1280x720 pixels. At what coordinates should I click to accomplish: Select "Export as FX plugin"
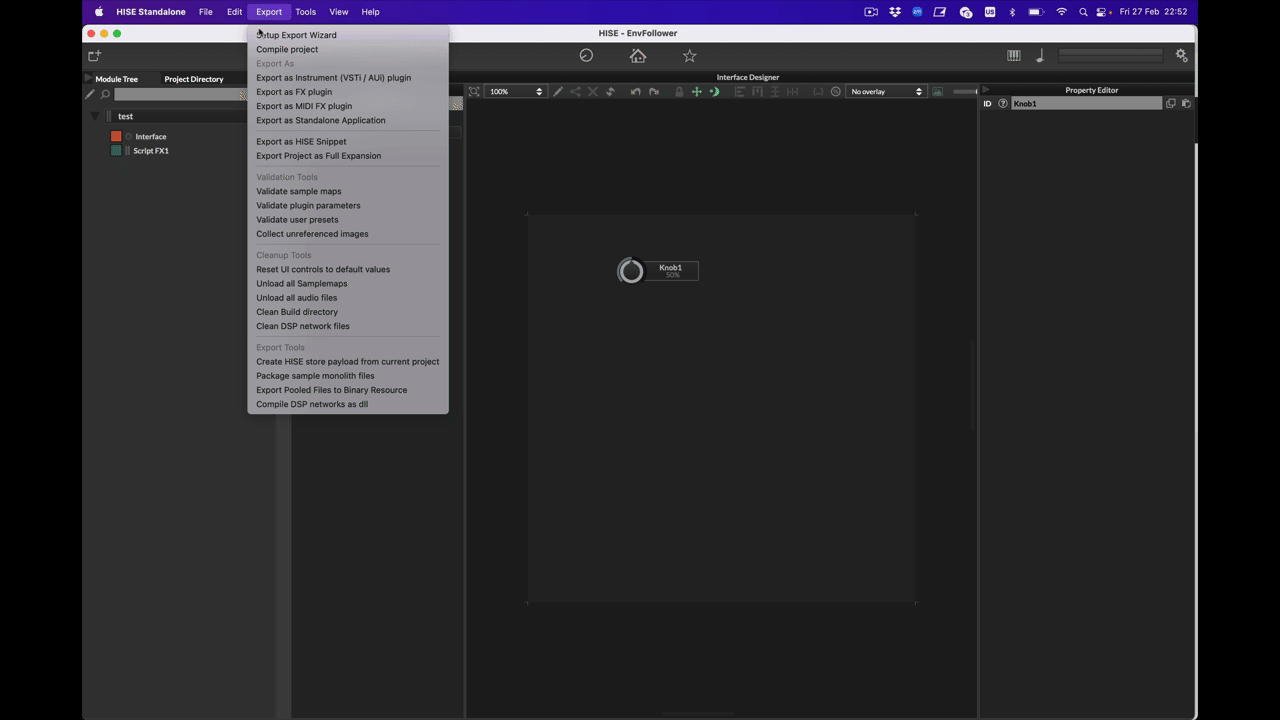(x=294, y=91)
